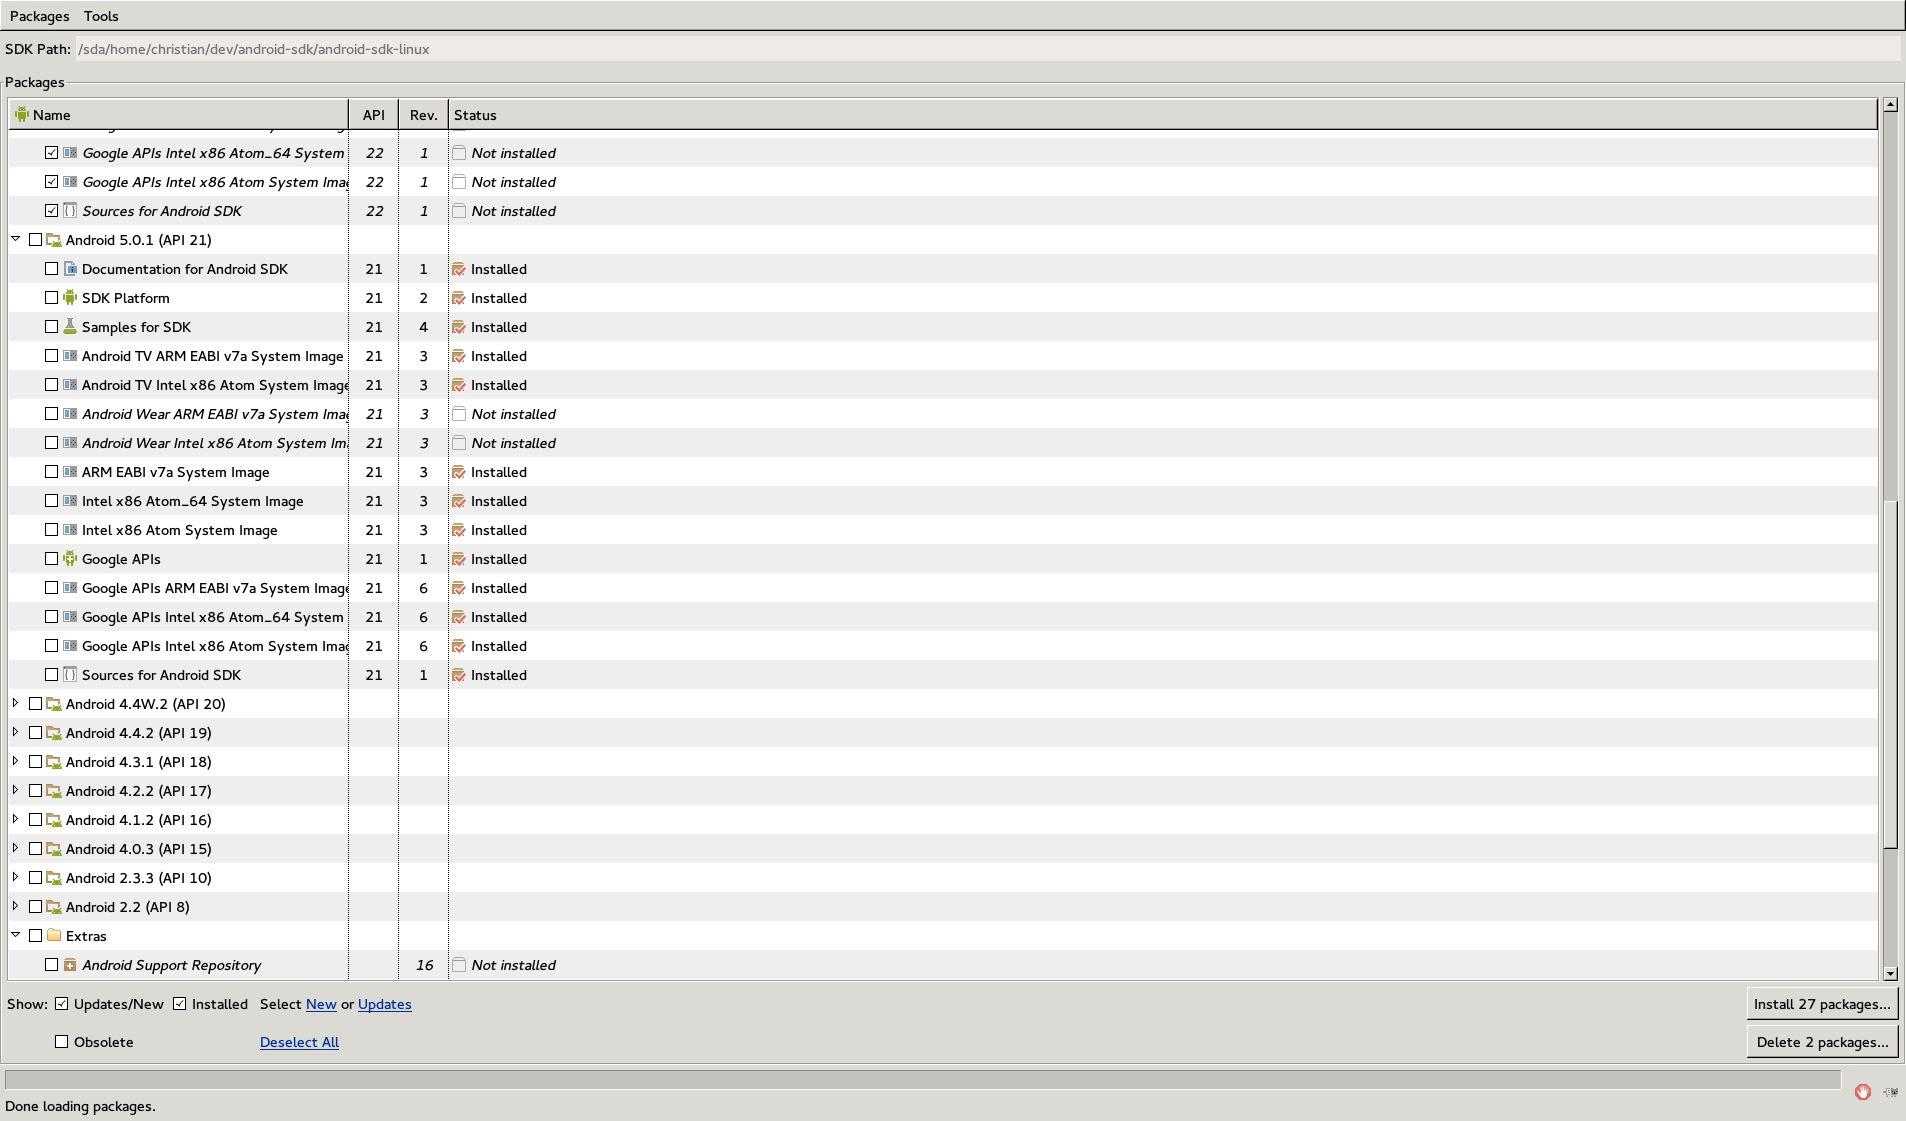The image size is (1906, 1121).
Task: Click the Android Support Repository package icon
Action: tap(70, 965)
